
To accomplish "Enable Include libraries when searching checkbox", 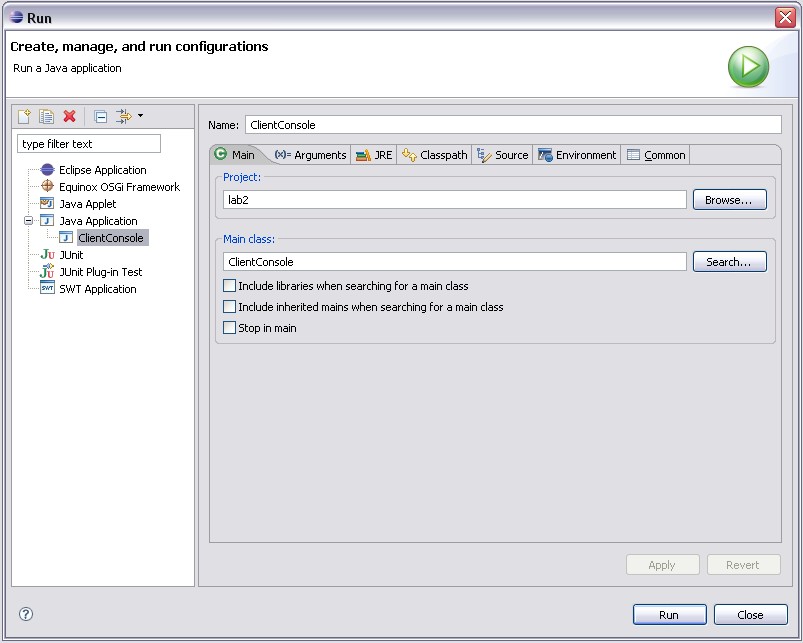I will point(230,286).
